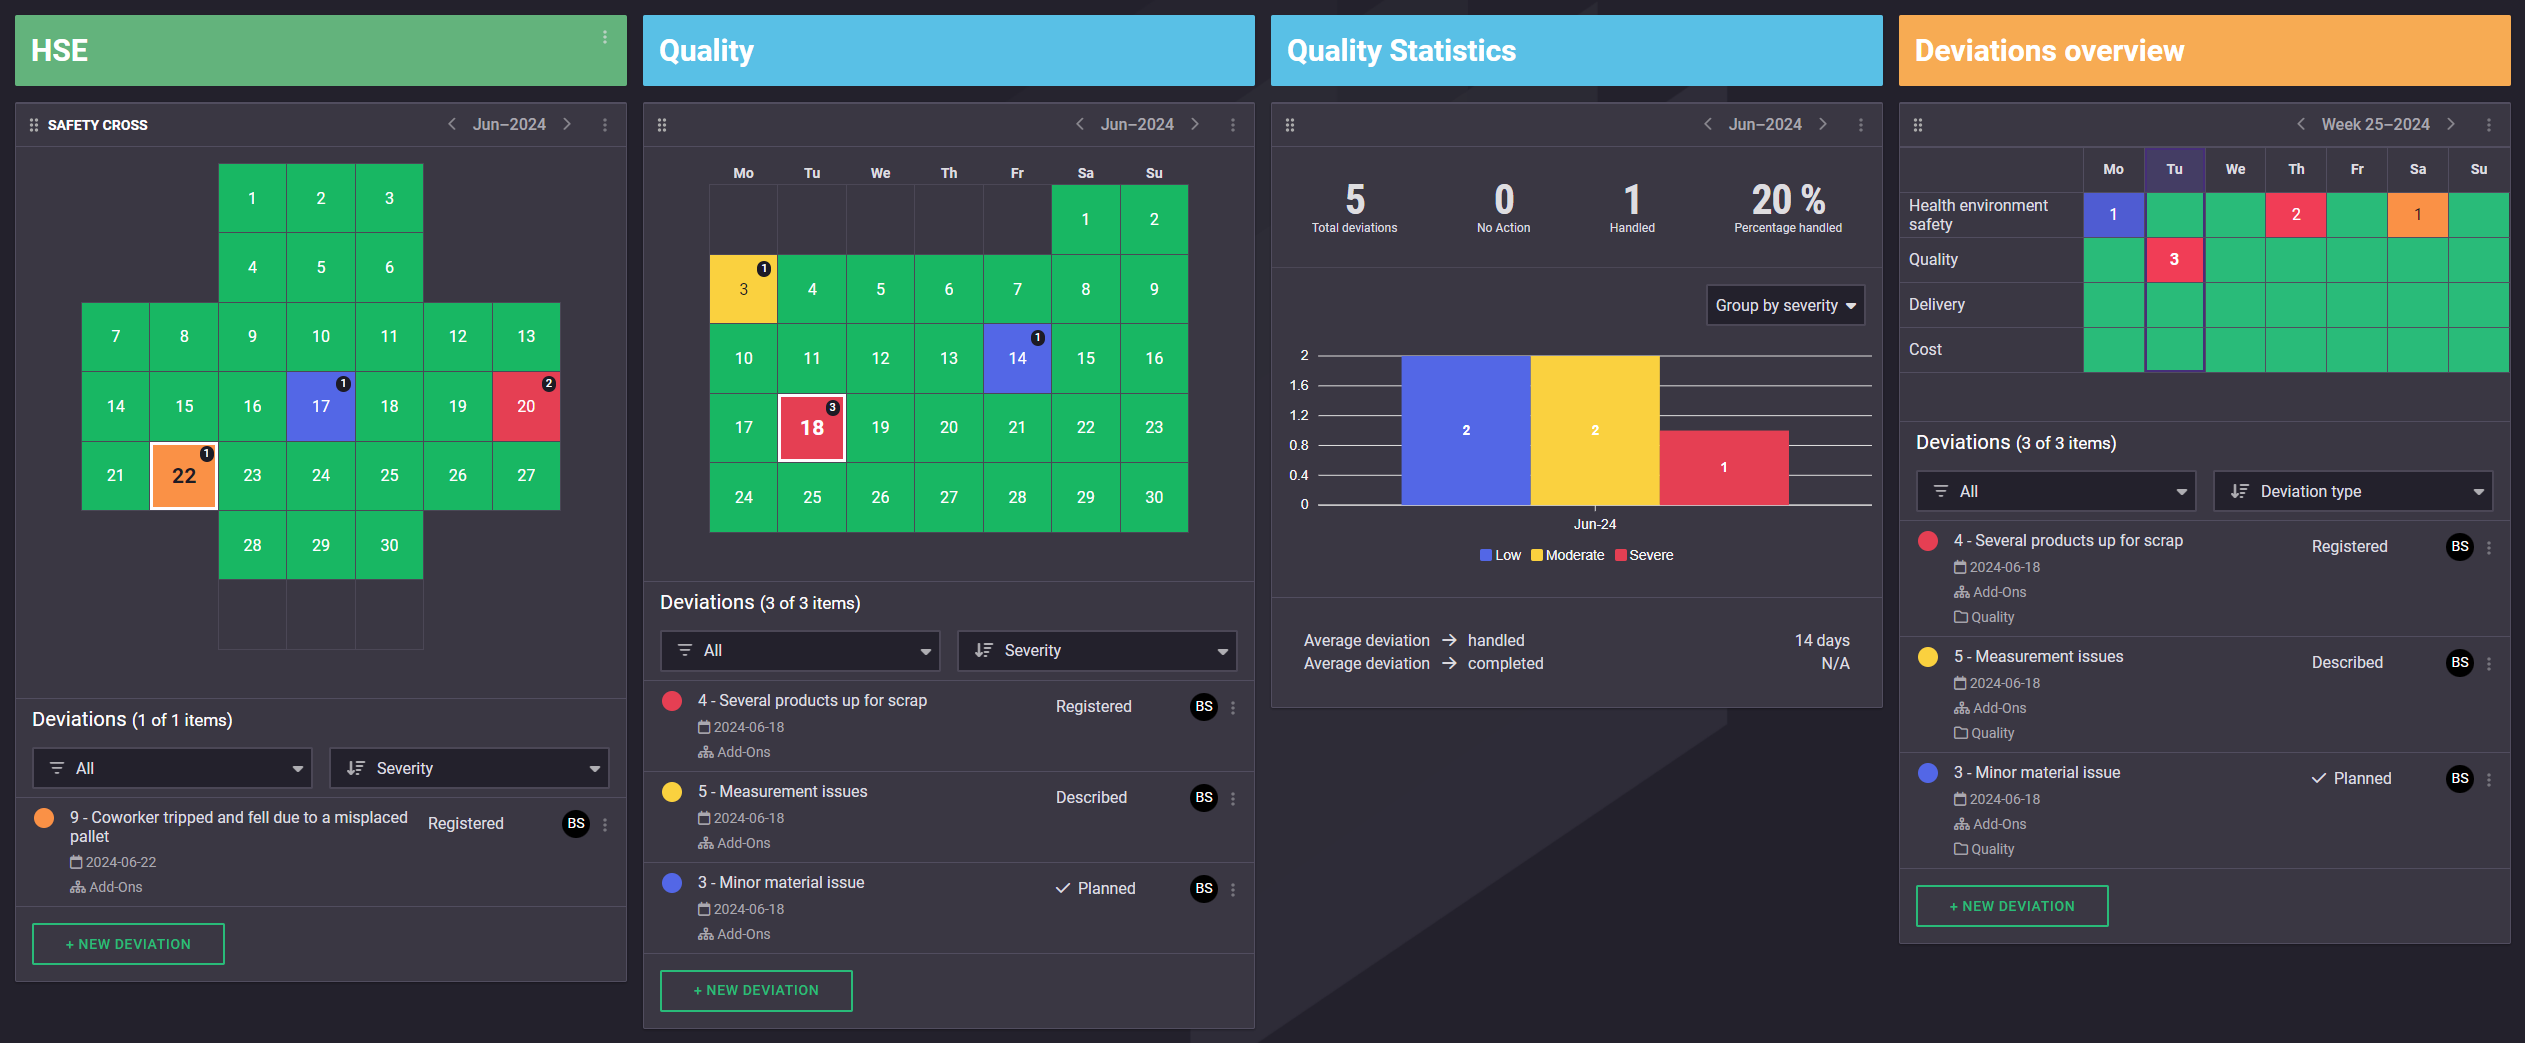Select day 18 in Quality calendar
The image size is (2525, 1043).
(812, 428)
